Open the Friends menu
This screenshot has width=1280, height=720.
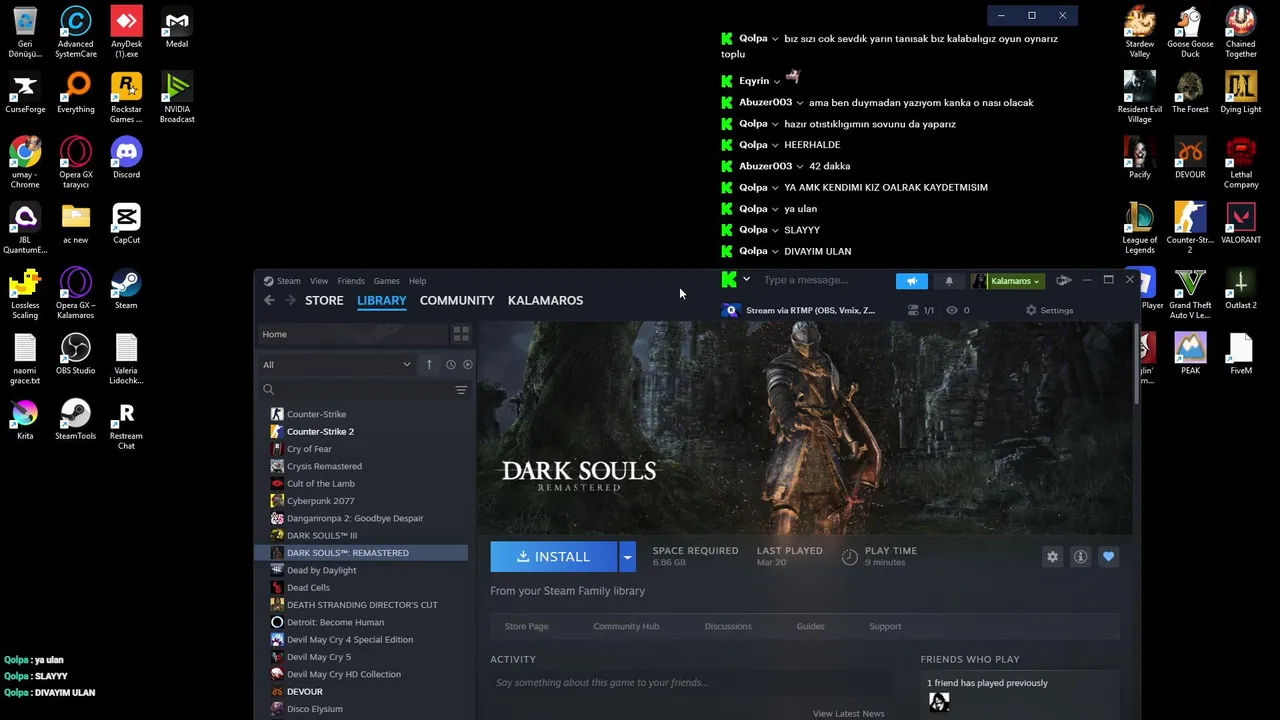click(x=351, y=281)
